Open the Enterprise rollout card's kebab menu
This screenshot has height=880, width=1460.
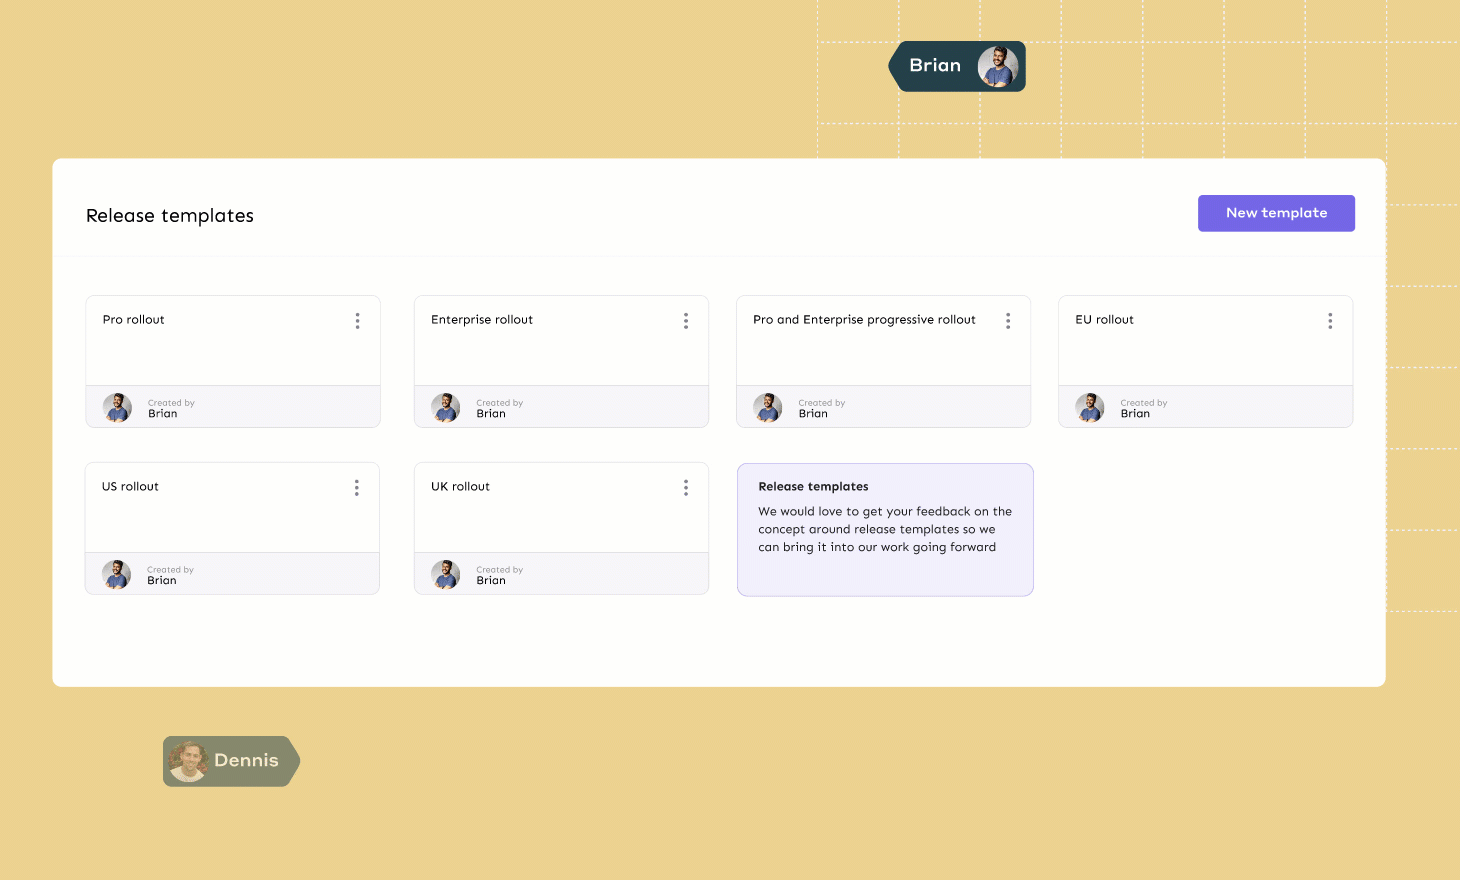click(x=686, y=321)
